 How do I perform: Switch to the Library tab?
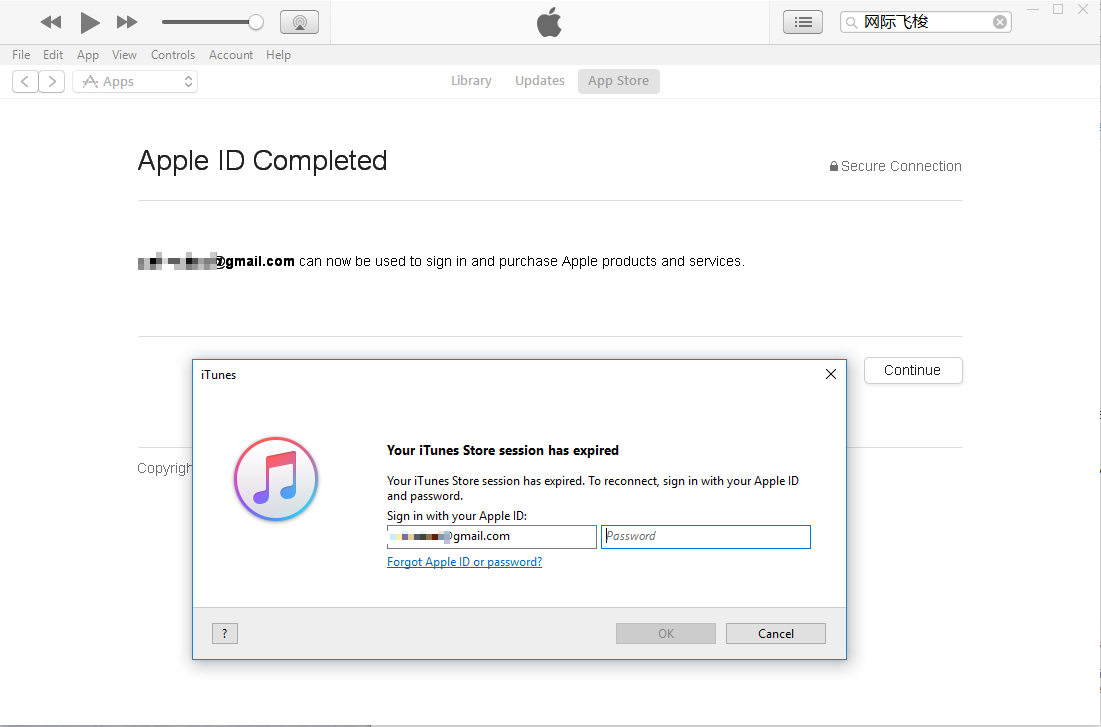471,81
